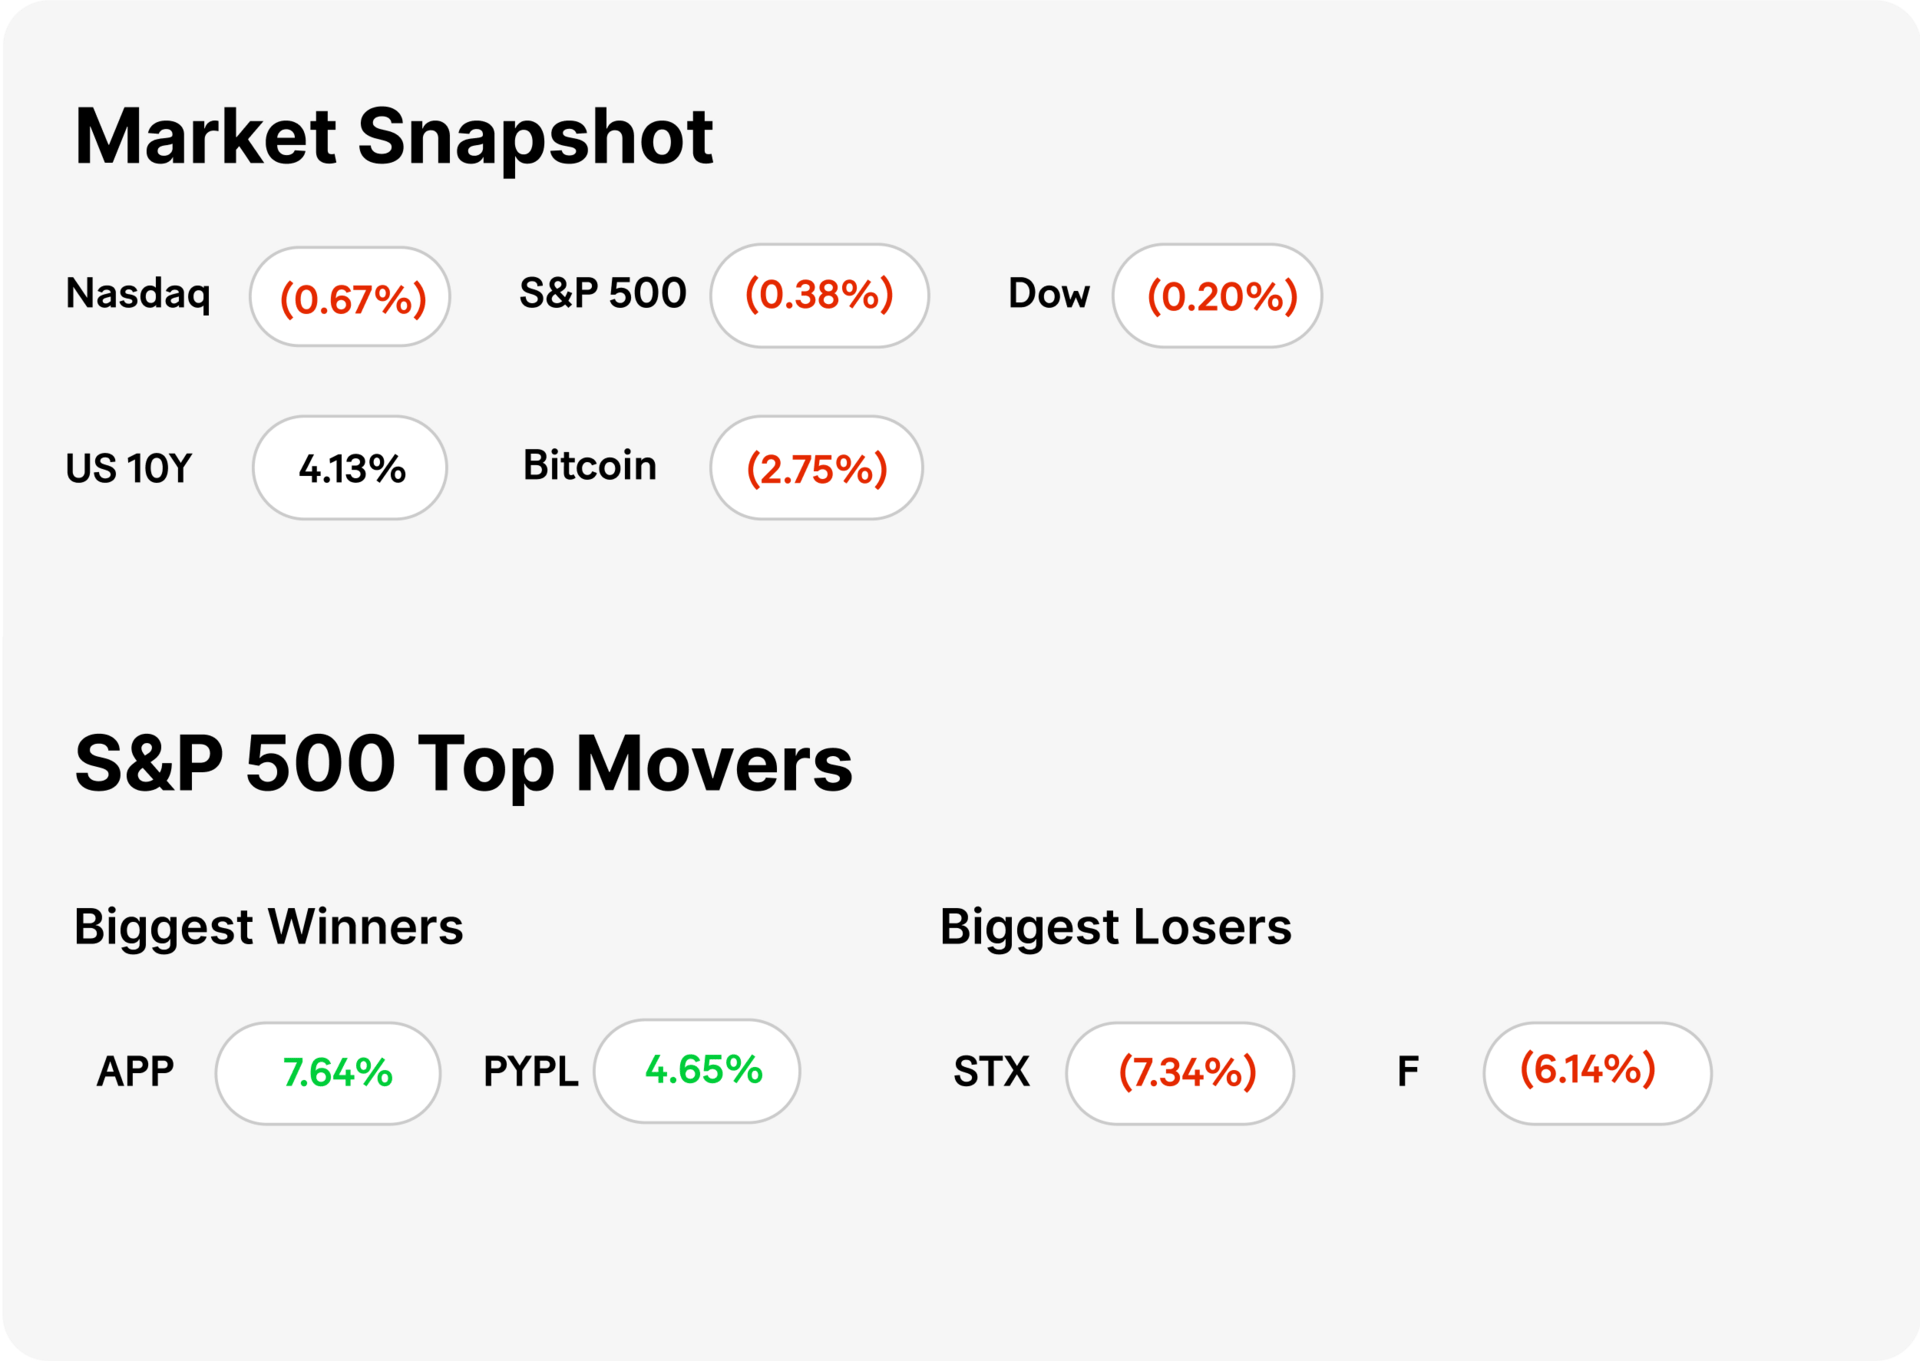Select the US 10Y label text
This screenshot has height=1361, width=1920.
click(x=128, y=469)
